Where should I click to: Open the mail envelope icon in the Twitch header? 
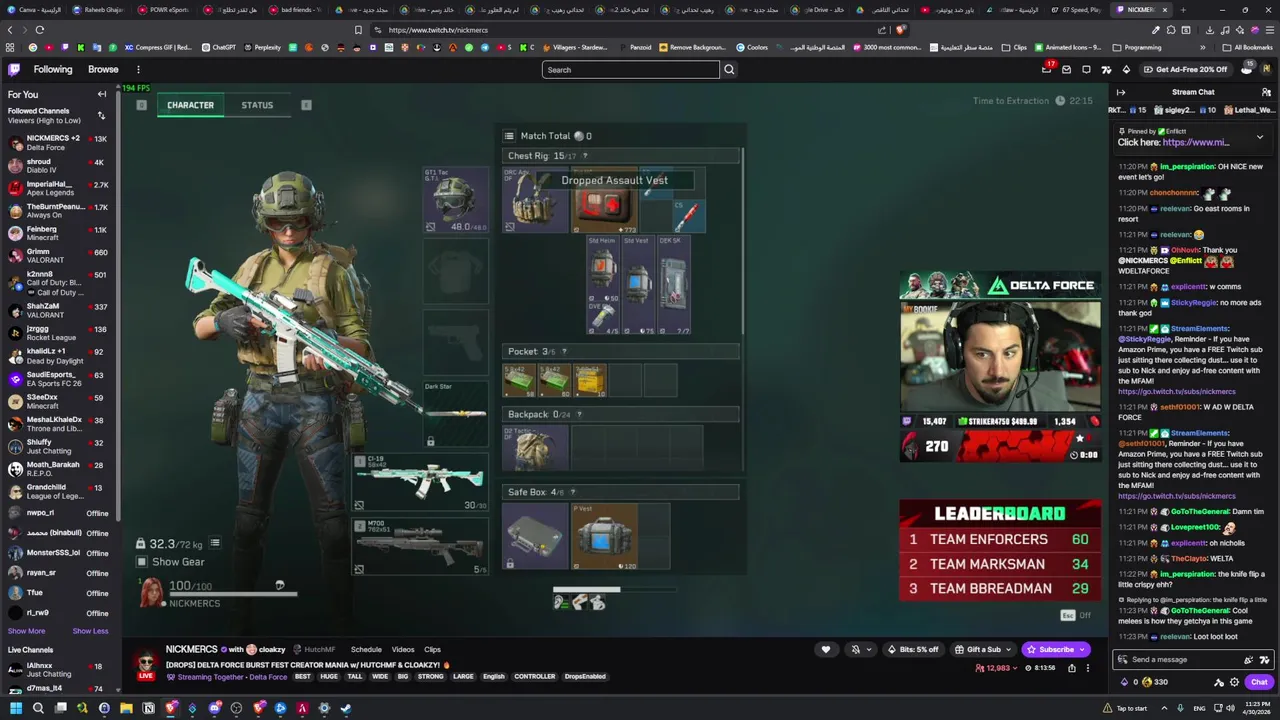pos(1066,69)
